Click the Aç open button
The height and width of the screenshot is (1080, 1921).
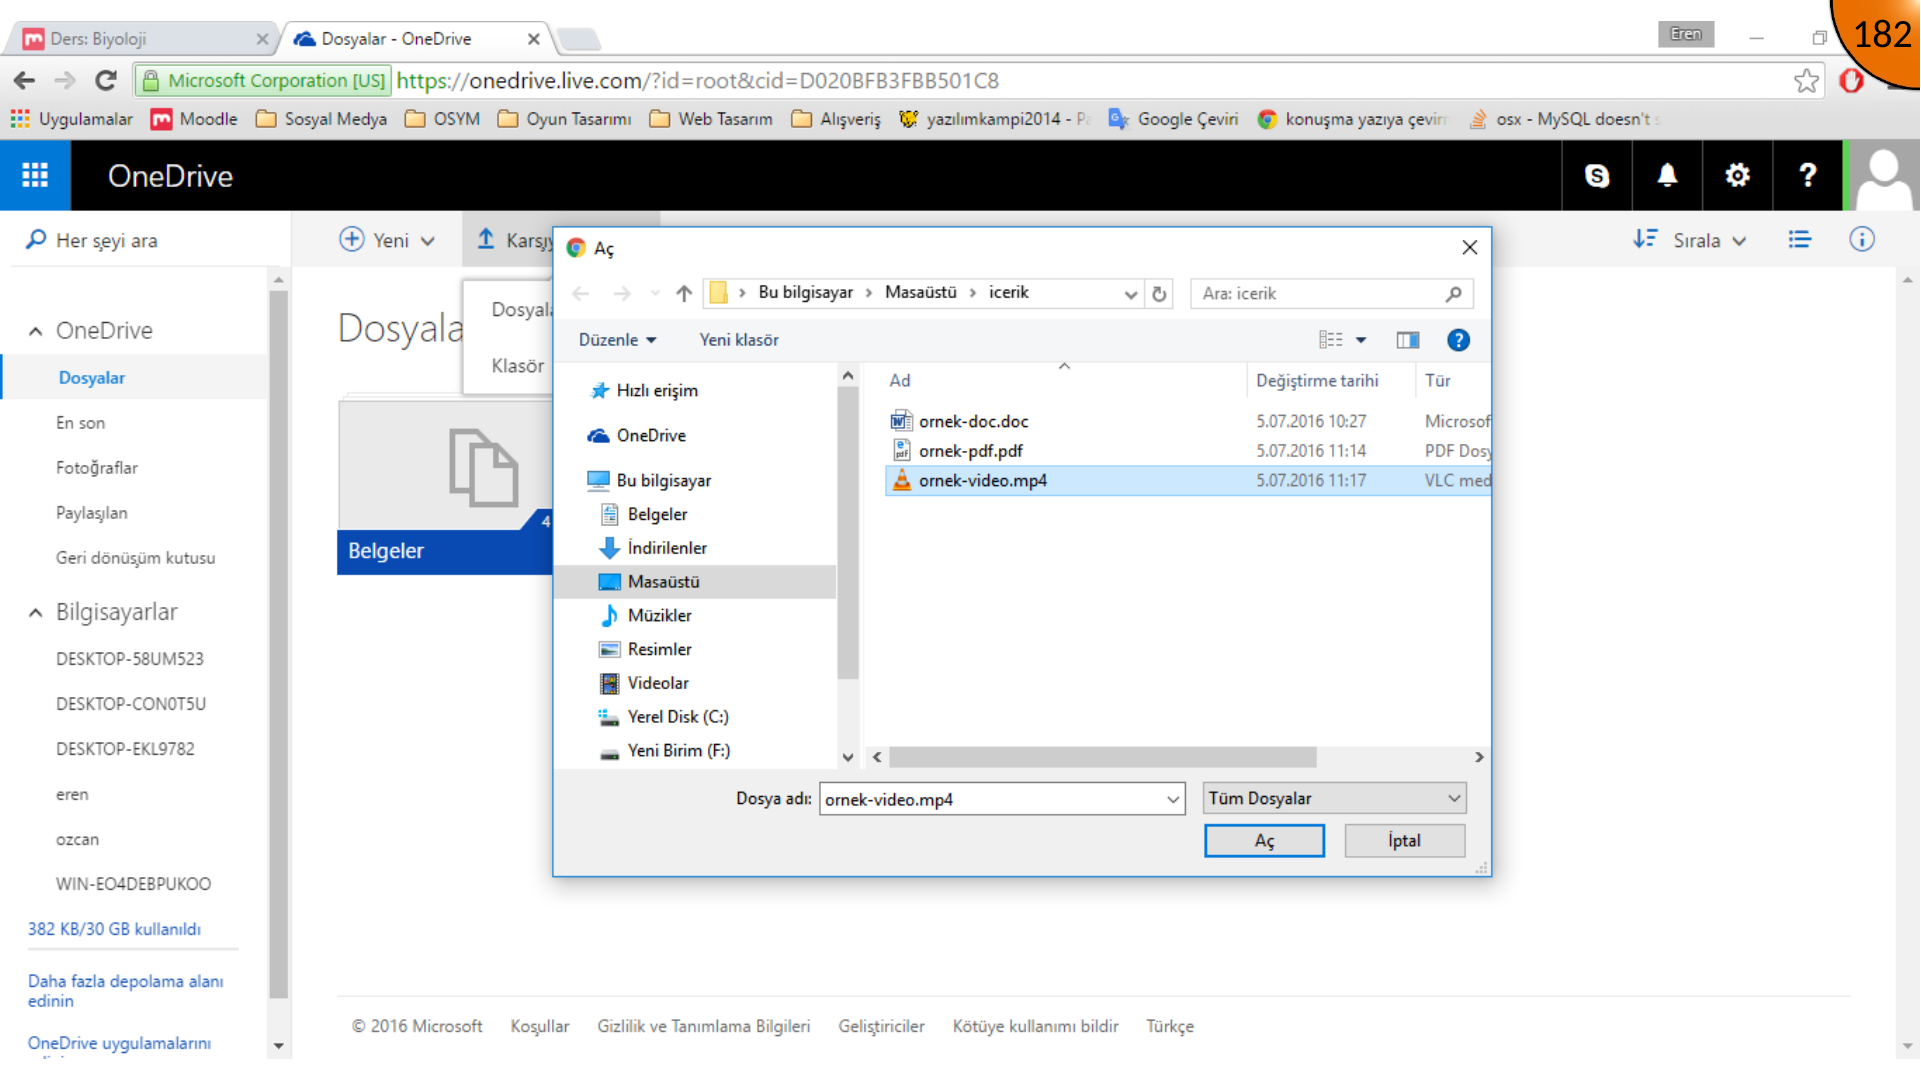(1264, 841)
